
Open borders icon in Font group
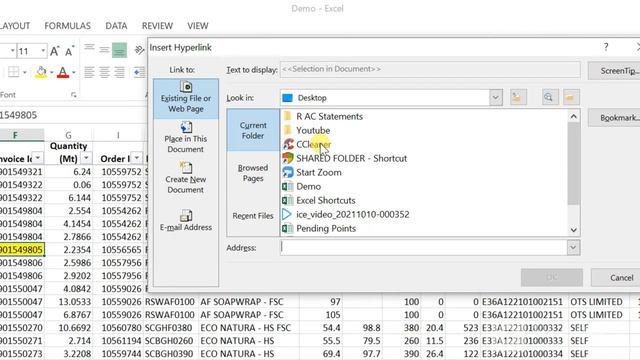(x=13, y=73)
